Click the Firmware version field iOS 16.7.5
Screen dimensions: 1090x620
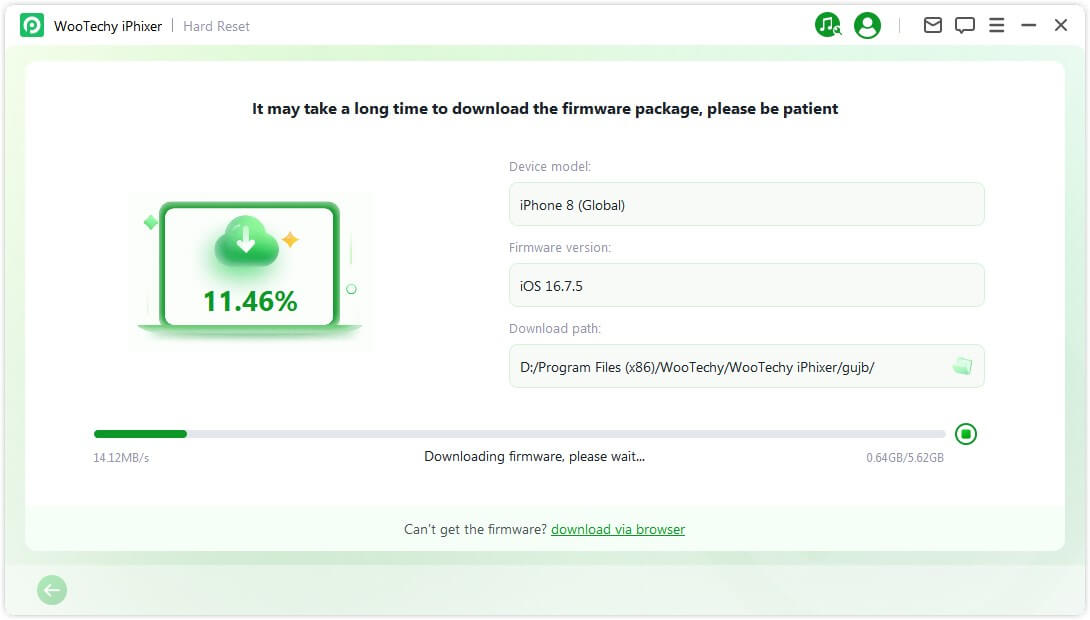pyautogui.click(x=746, y=286)
